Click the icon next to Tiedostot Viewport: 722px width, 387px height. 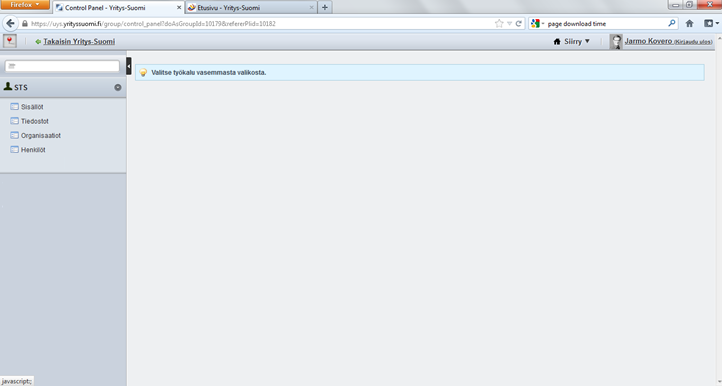(14, 121)
